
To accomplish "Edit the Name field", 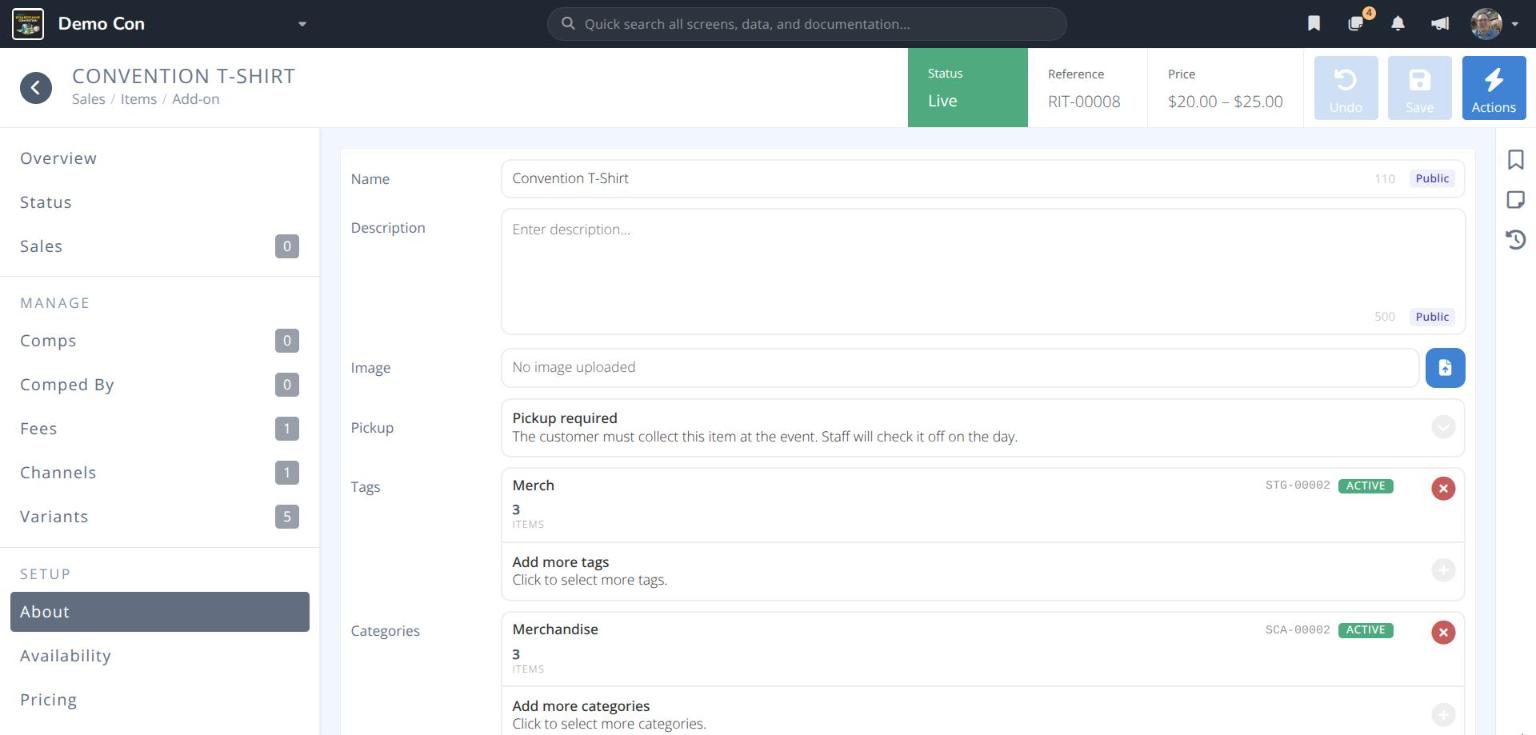I will pos(983,179).
